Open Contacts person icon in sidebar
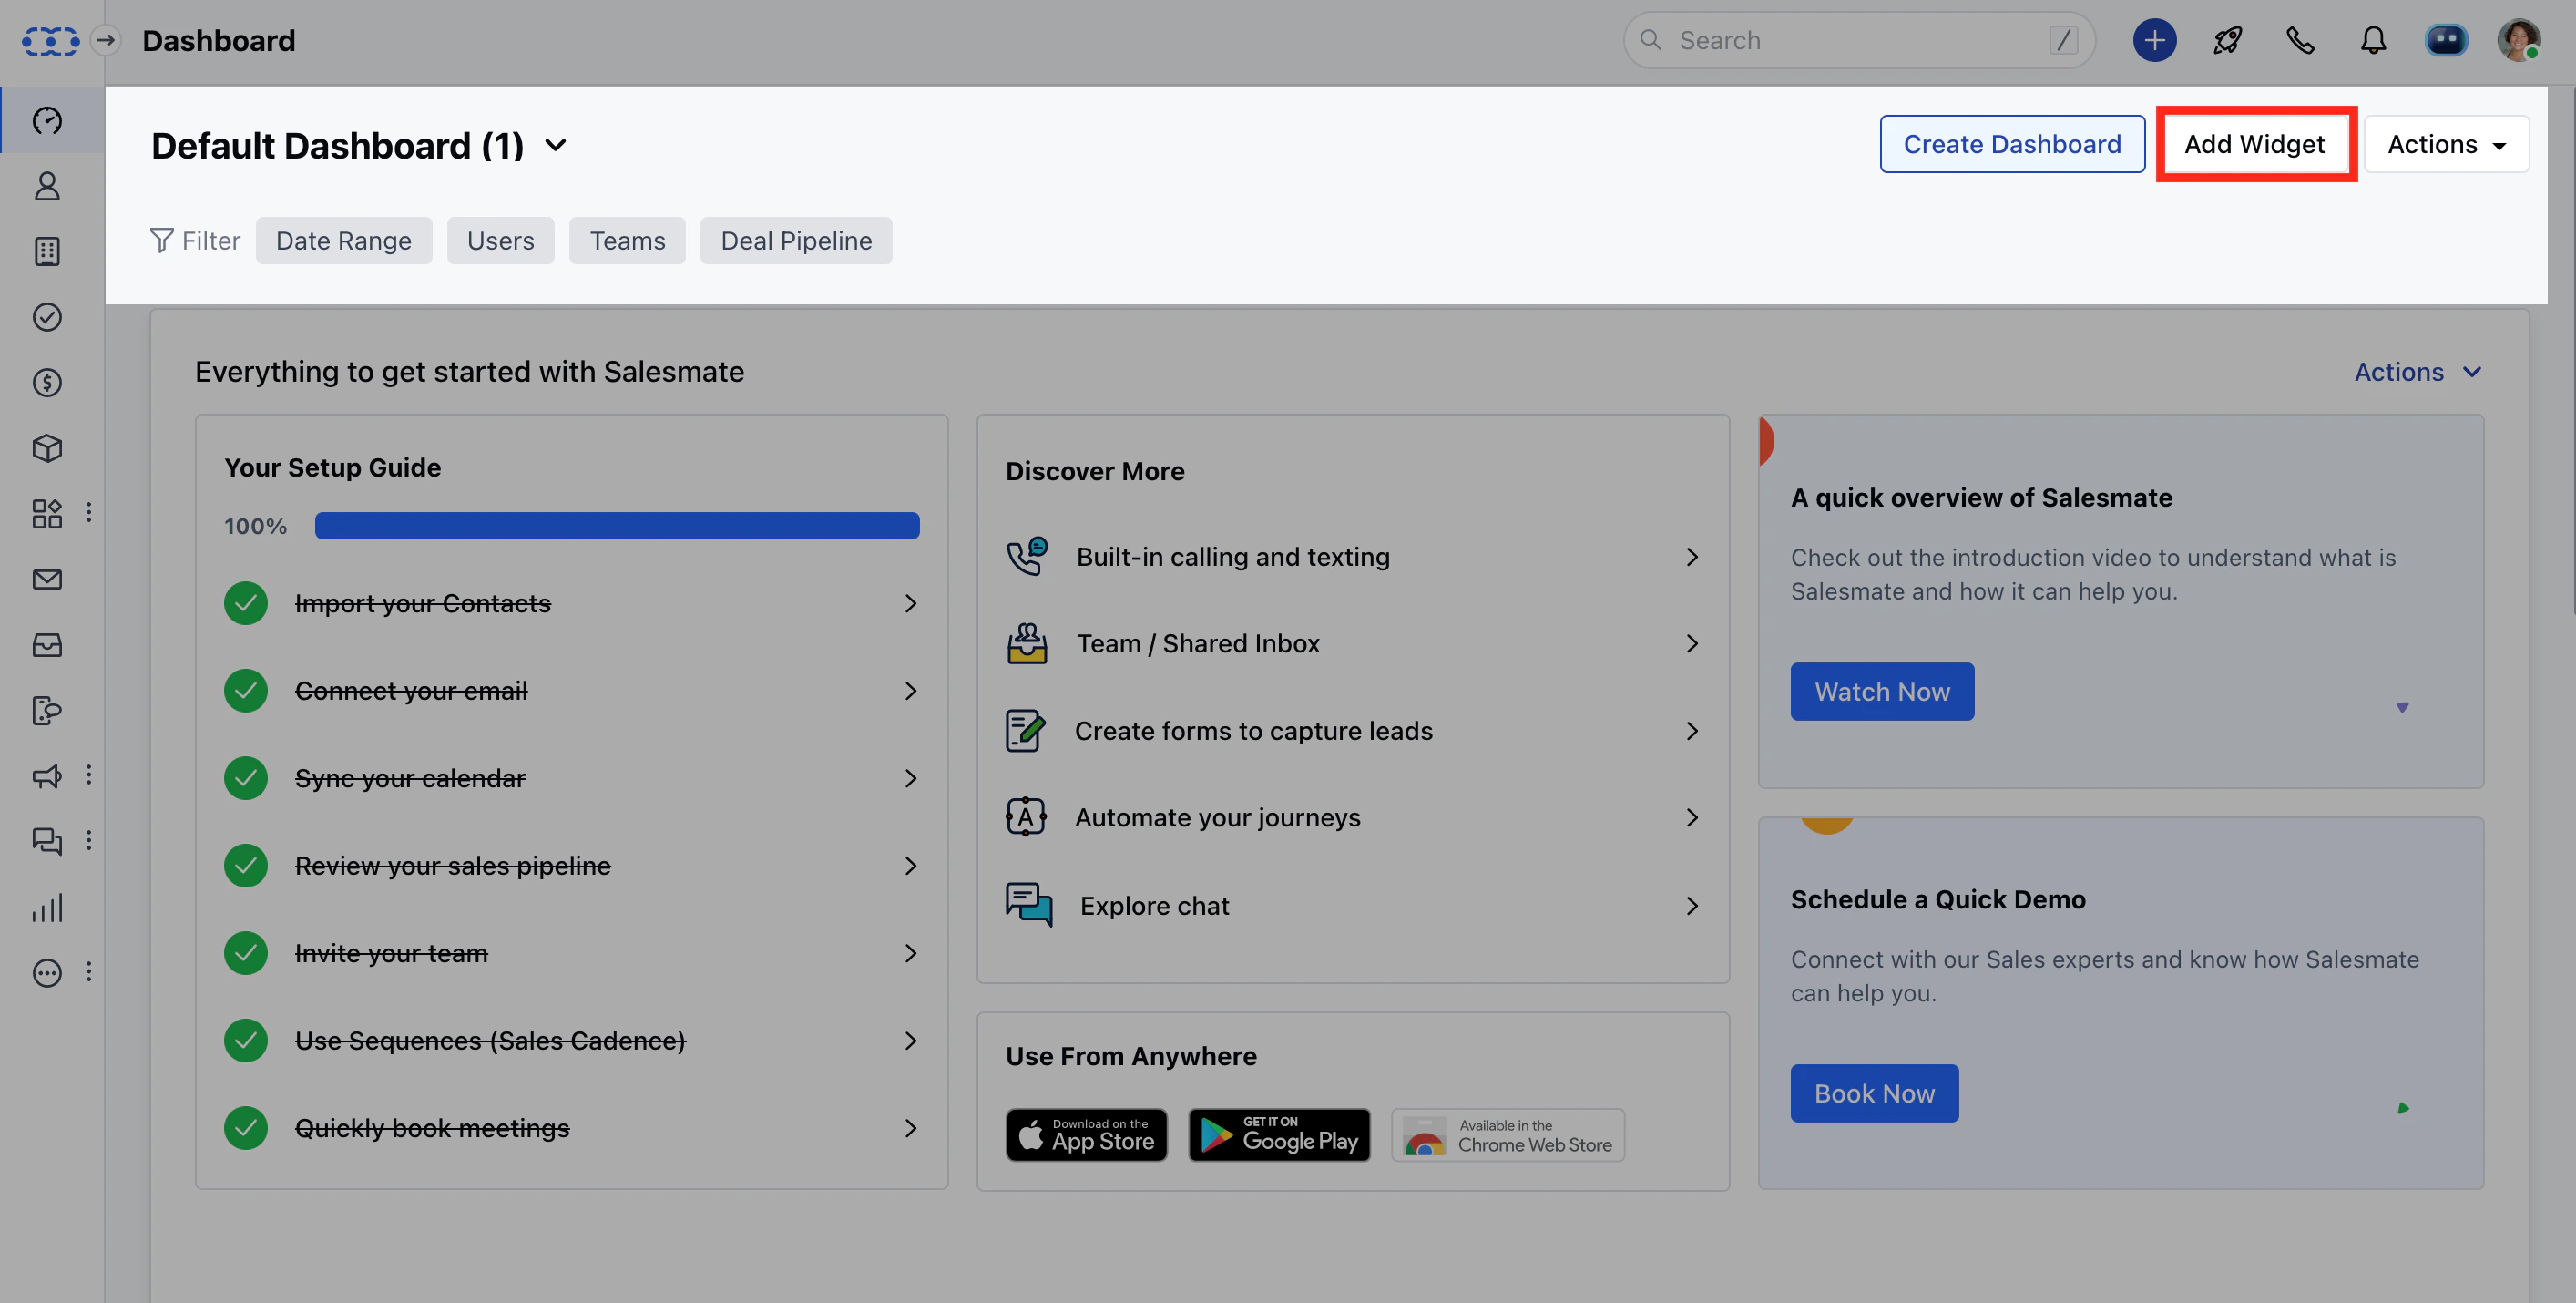This screenshot has height=1303, width=2576. click(x=47, y=186)
